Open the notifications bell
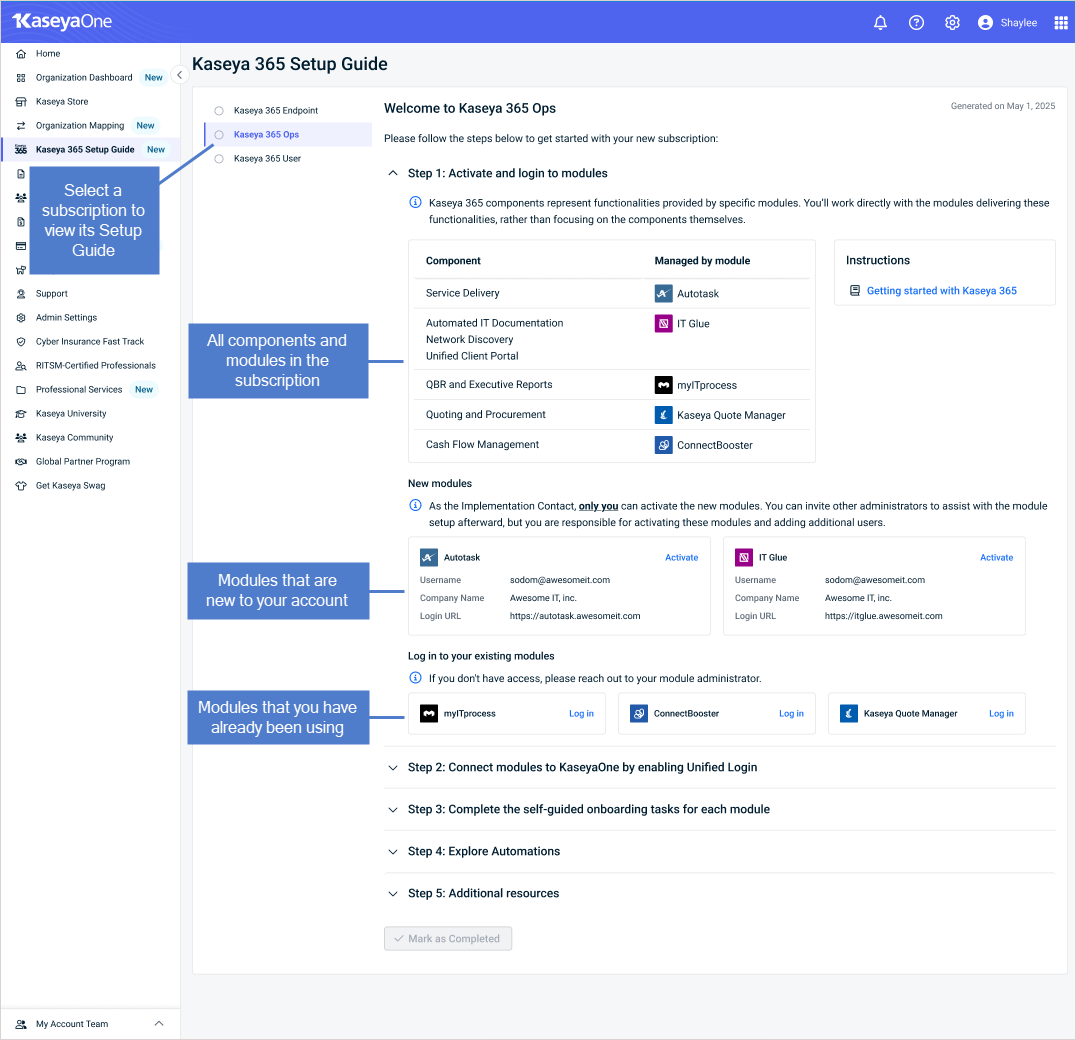The width and height of the screenshot is (1076, 1040). [880, 23]
